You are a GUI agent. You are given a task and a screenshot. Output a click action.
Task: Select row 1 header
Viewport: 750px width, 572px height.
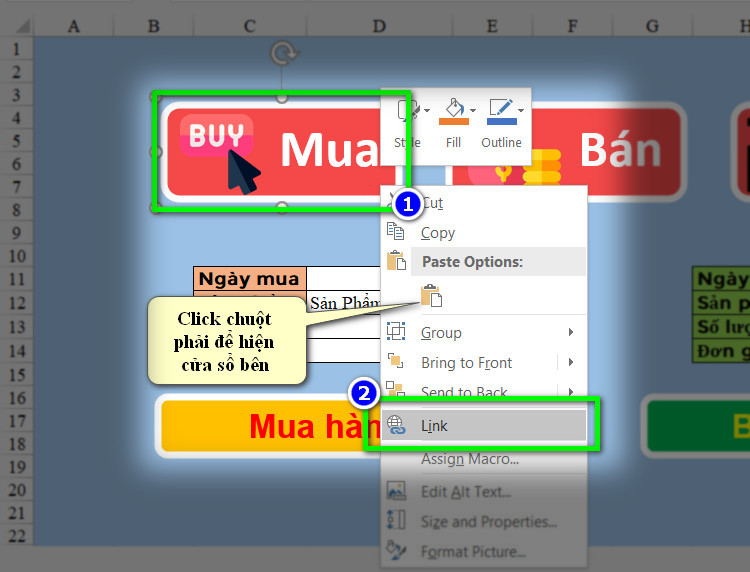(16, 49)
